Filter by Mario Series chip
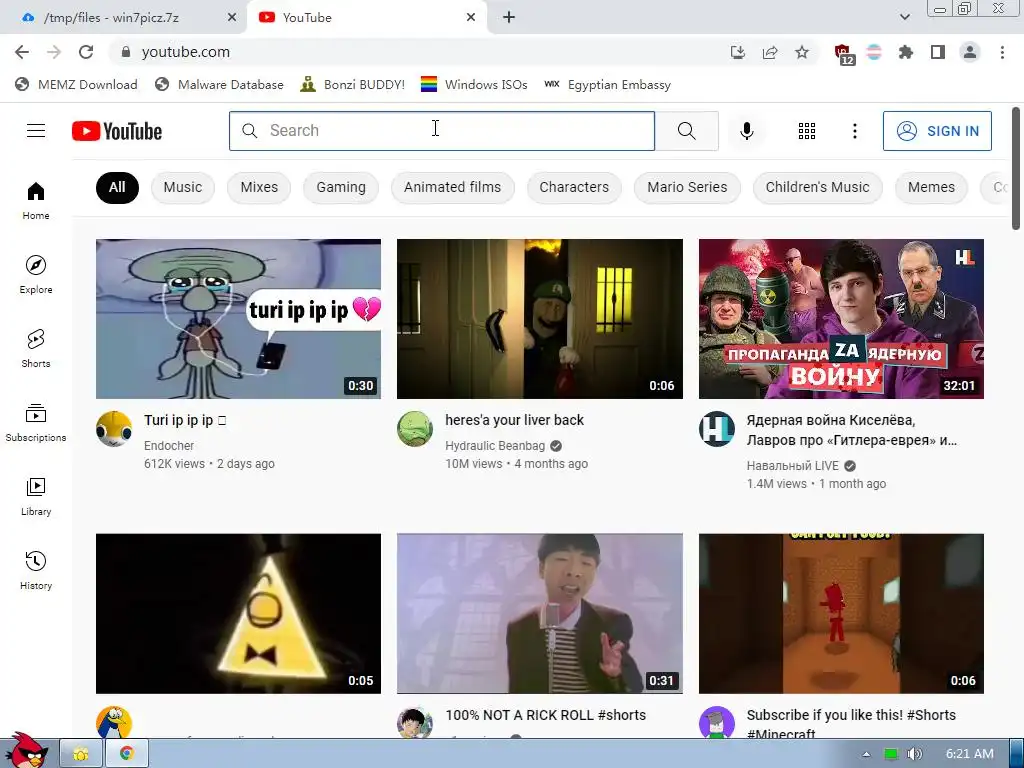Viewport: 1024px width, 768px height. pyautogui.click(x=687, y=187)
